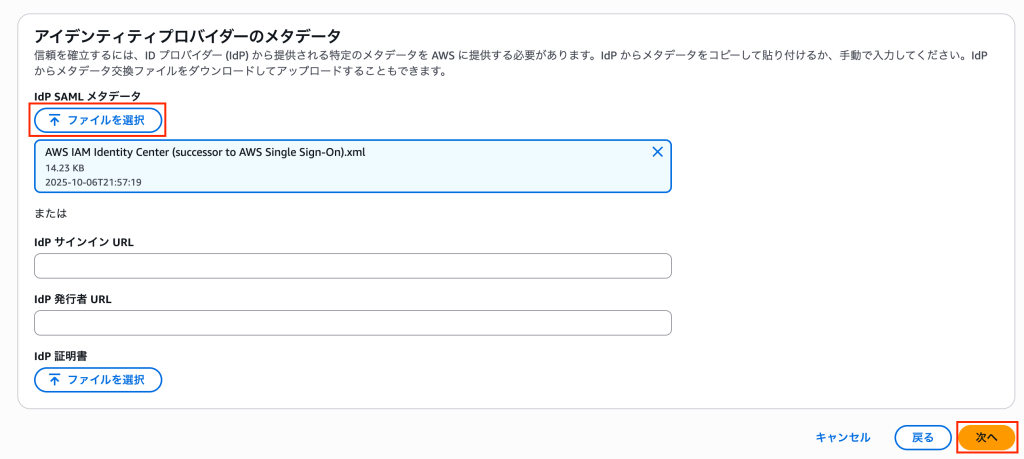The image size is (1024, 459).
Task: Remove the uploaded XML file with the X icon
Action: (x=657, y=152)
